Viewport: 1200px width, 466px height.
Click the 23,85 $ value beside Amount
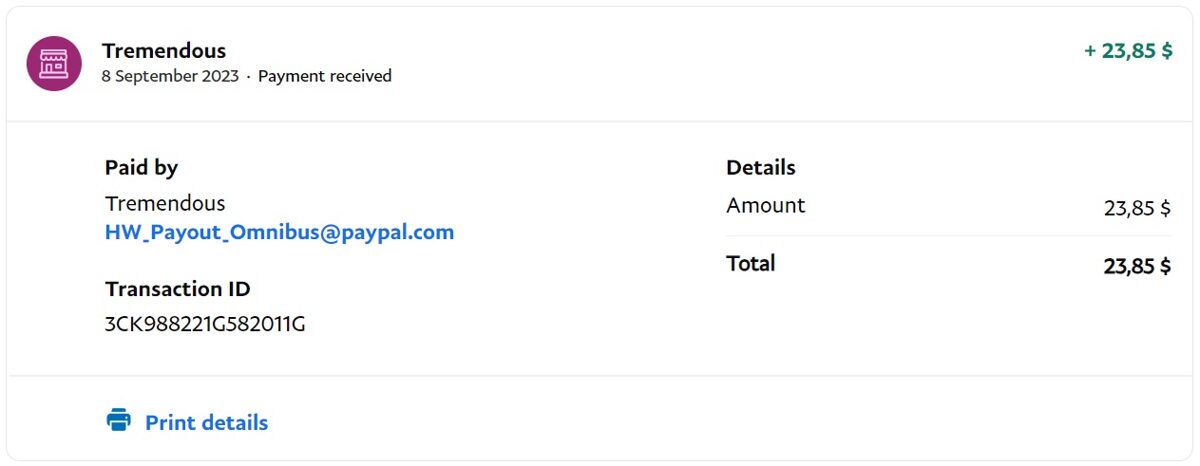click(x=1137, y=209)
